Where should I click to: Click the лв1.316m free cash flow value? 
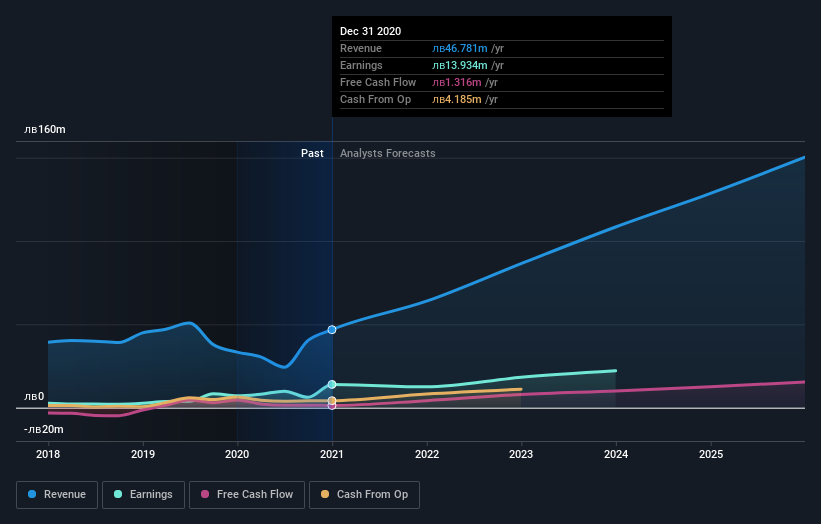coord(457,82)
